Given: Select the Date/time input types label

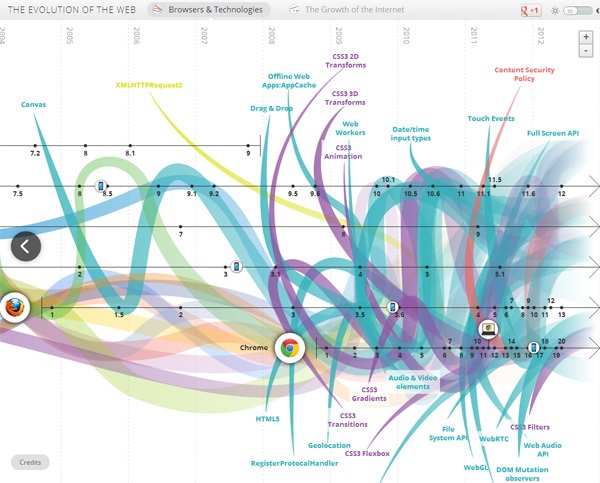Looking at the screenshot, I should (x=411, y=134).
